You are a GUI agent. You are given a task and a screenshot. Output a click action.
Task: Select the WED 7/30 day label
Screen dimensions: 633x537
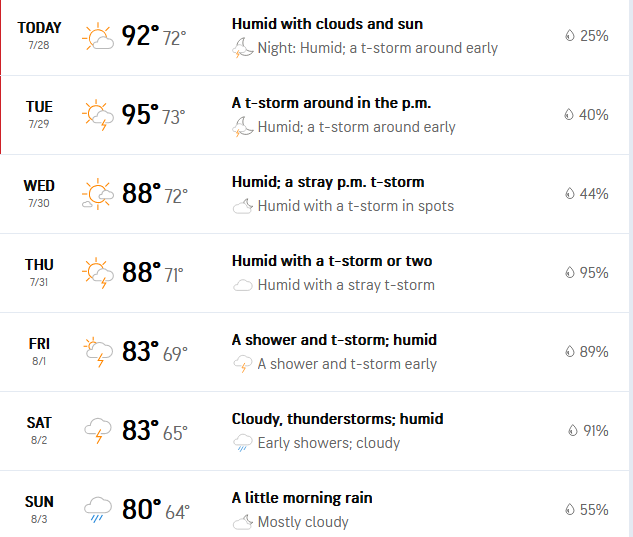click(x=39, y=193)
